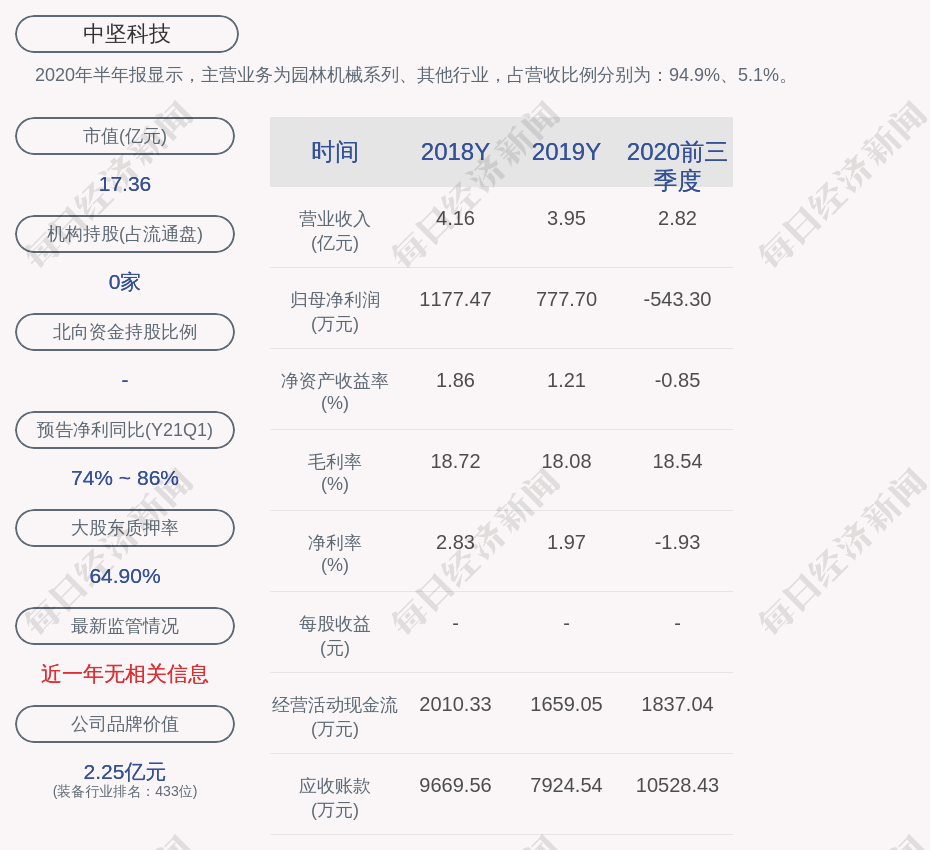Select the gross margin value 18.54
This screenshot has width=930, height=850.
(x=677, y=461)
